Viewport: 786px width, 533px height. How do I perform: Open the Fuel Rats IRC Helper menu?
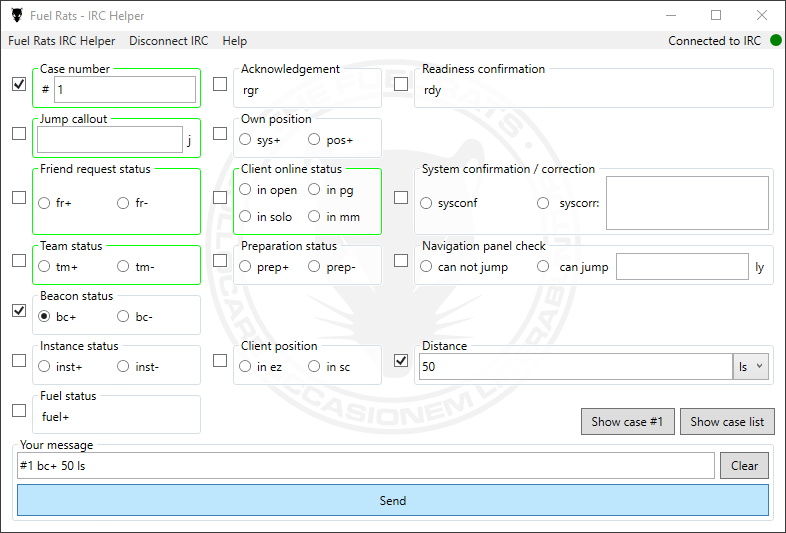(62, 41)
